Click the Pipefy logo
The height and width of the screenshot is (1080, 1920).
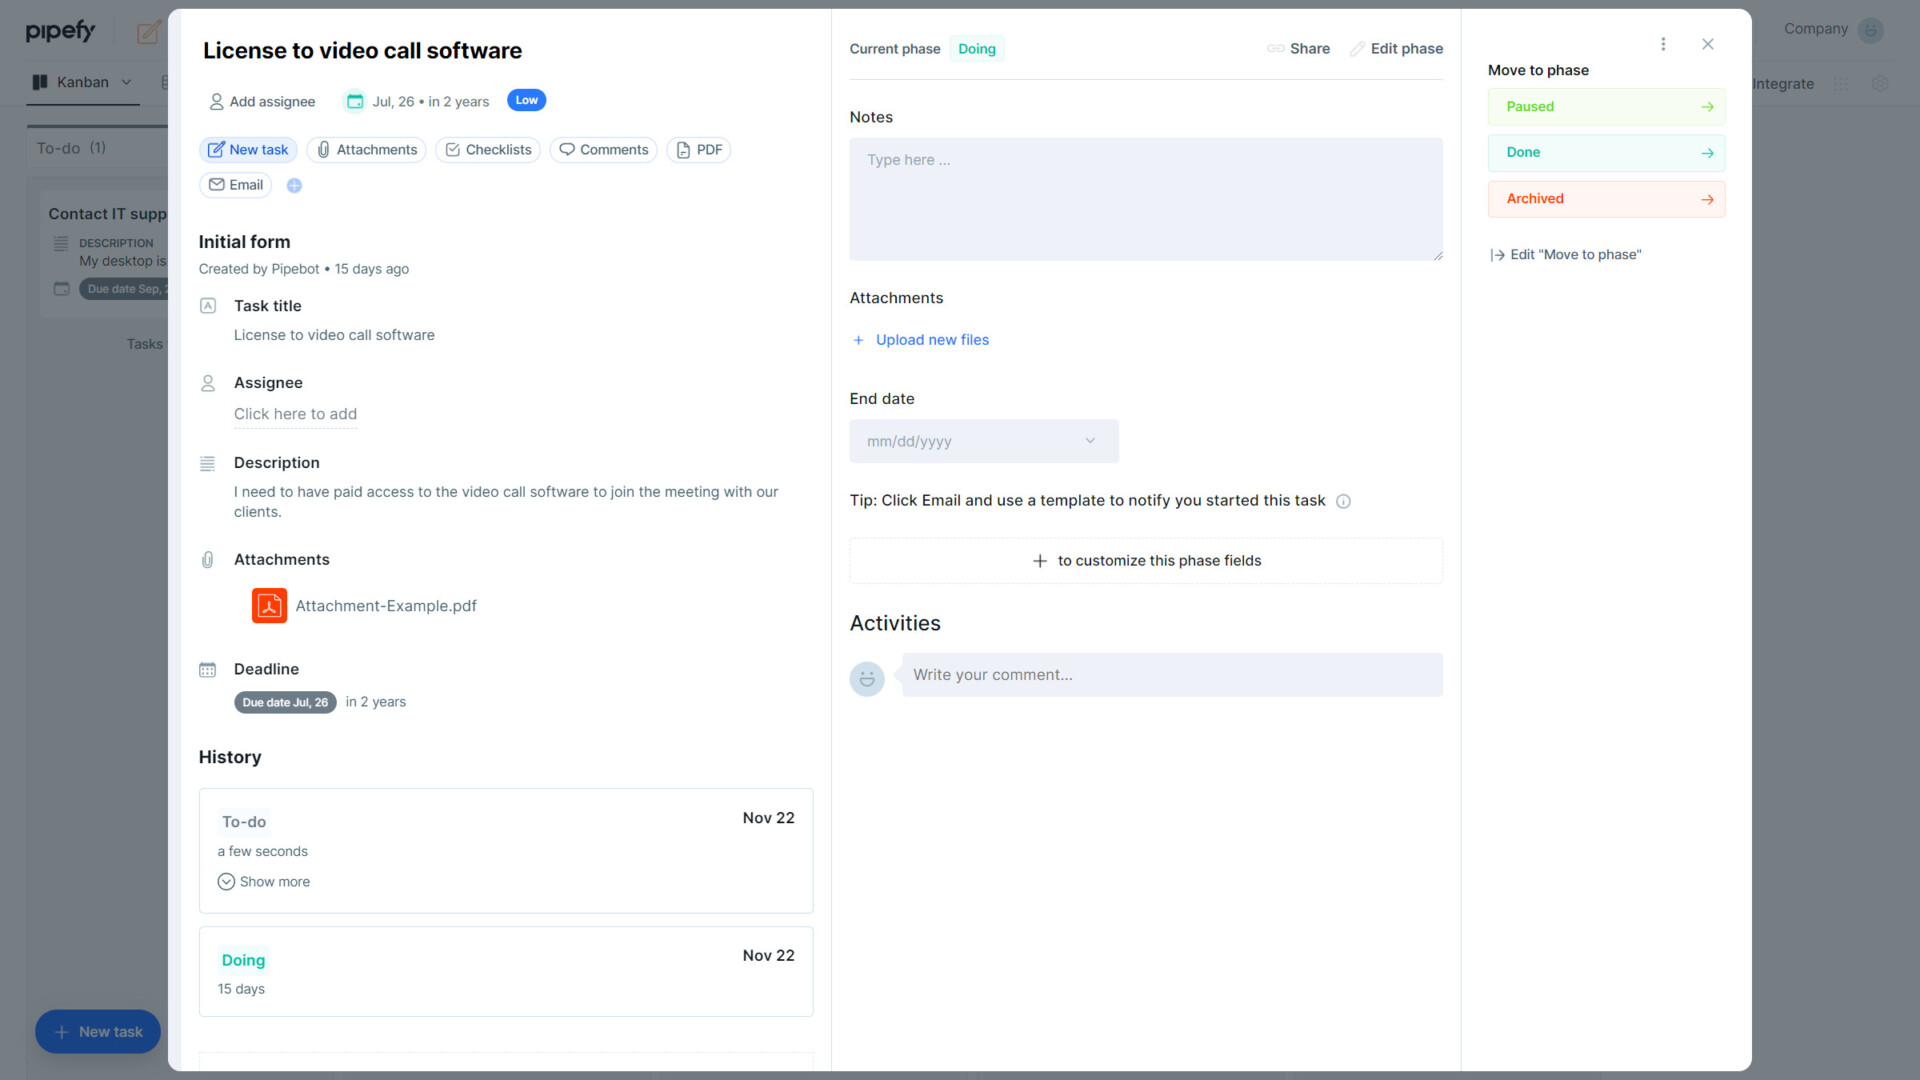[x=61, y=30]
